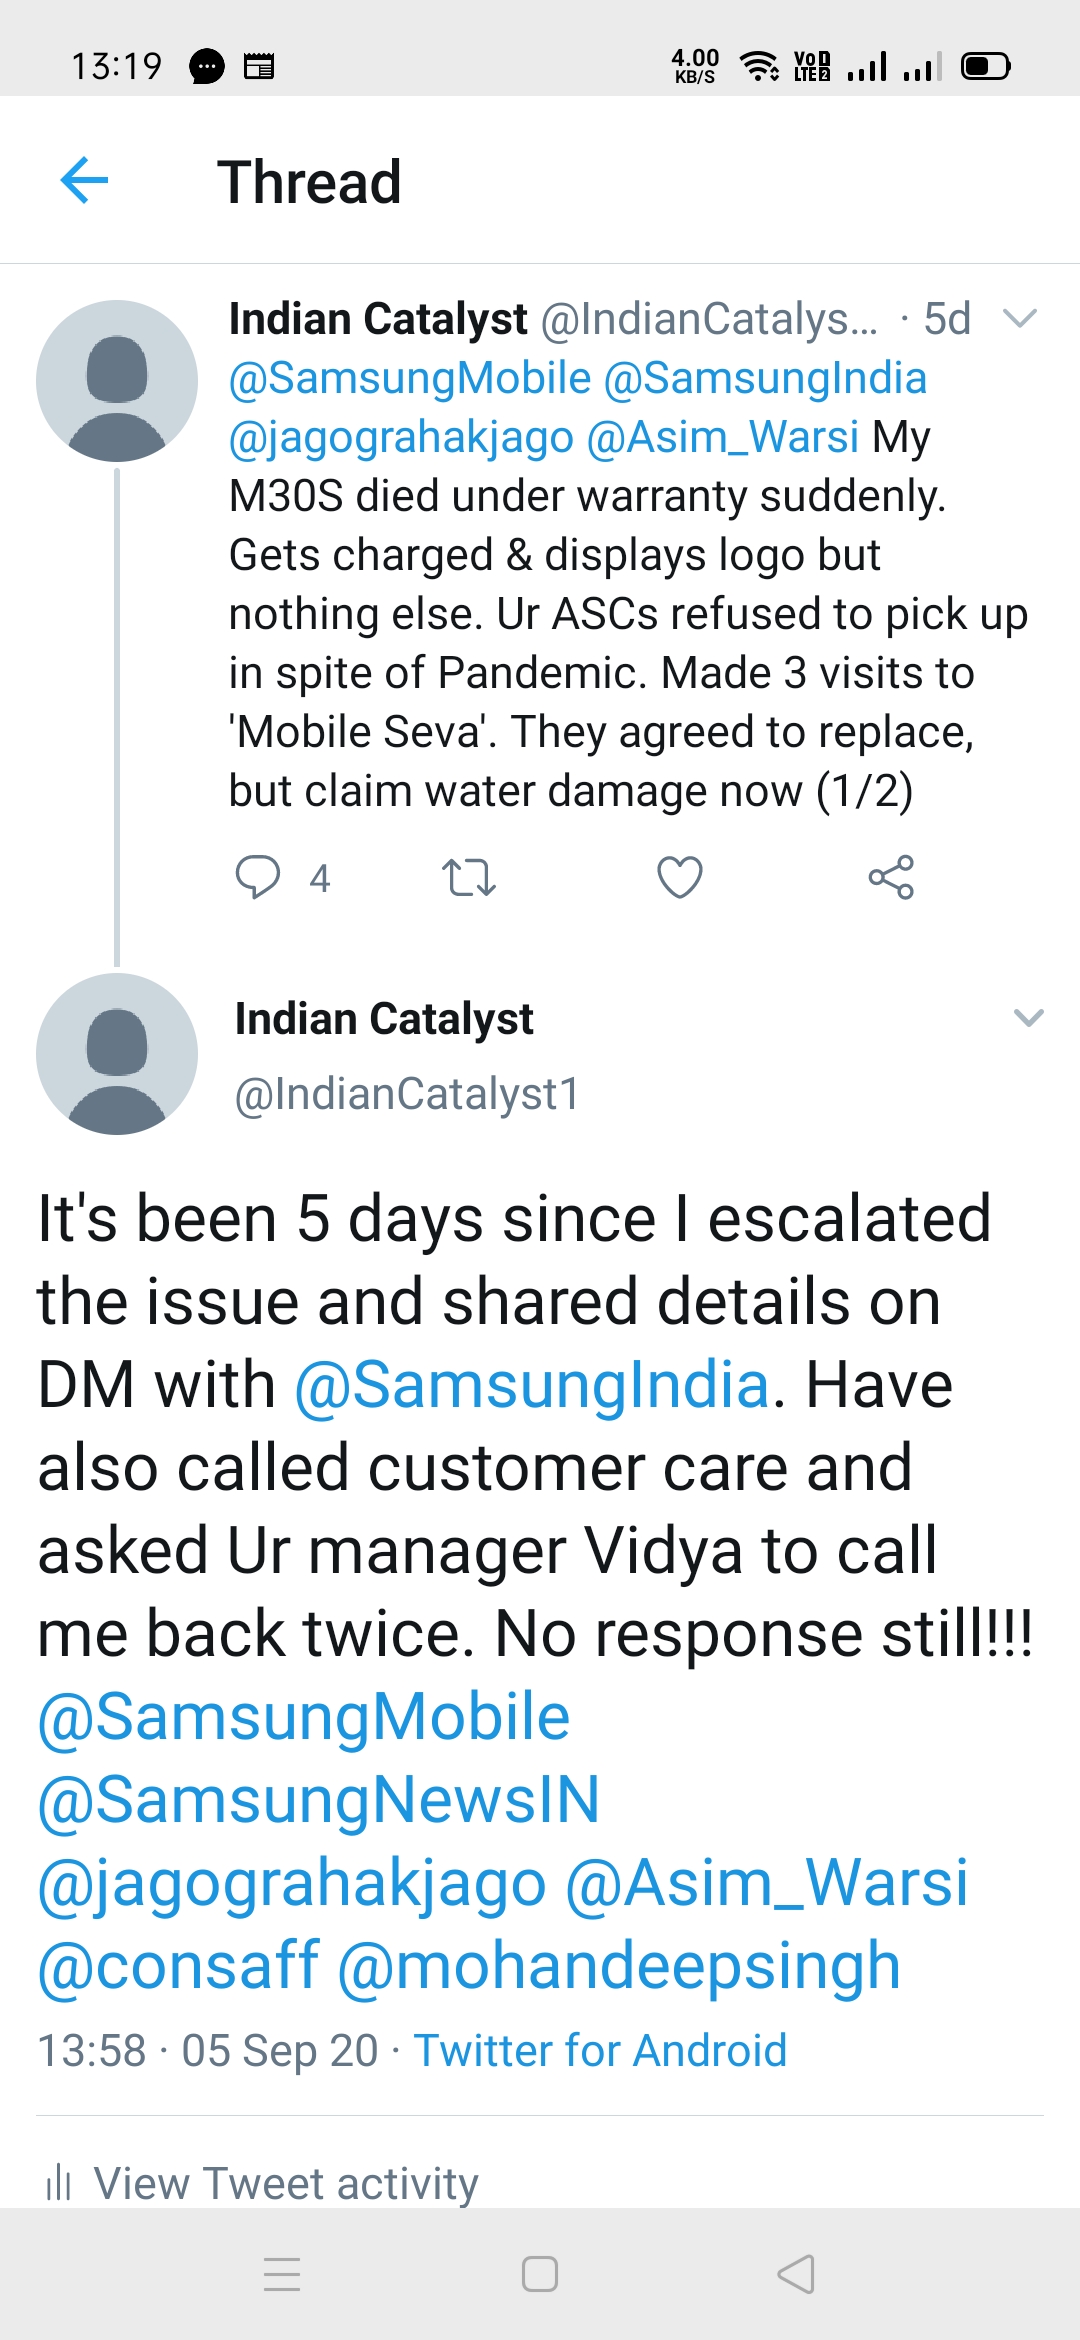Open Android recent apps menu button

pos(282,2274)
